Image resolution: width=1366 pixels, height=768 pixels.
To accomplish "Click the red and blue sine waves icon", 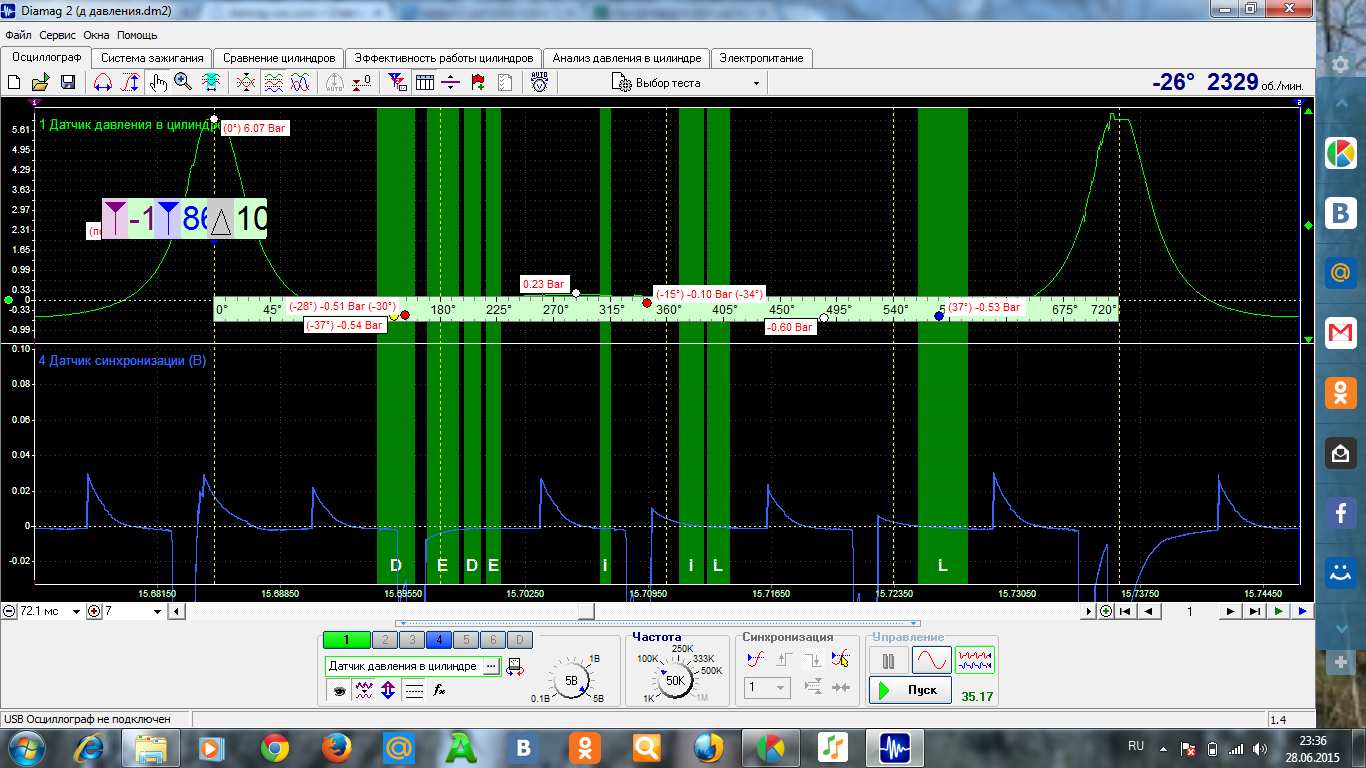I will coord(299,83).
